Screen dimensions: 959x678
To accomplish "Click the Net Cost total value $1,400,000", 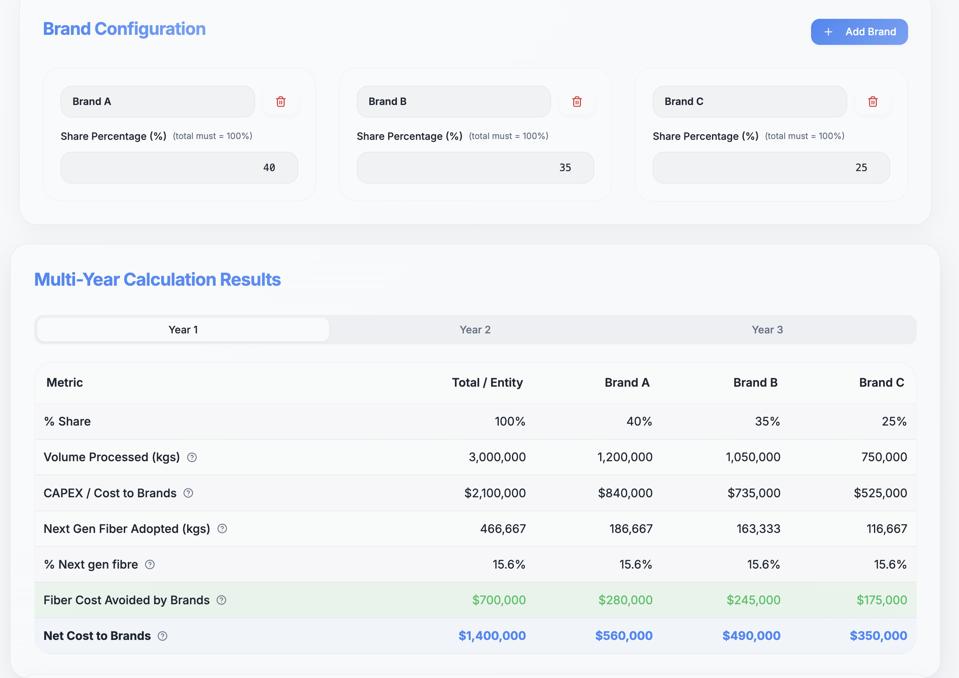I will tap(492, 636).
